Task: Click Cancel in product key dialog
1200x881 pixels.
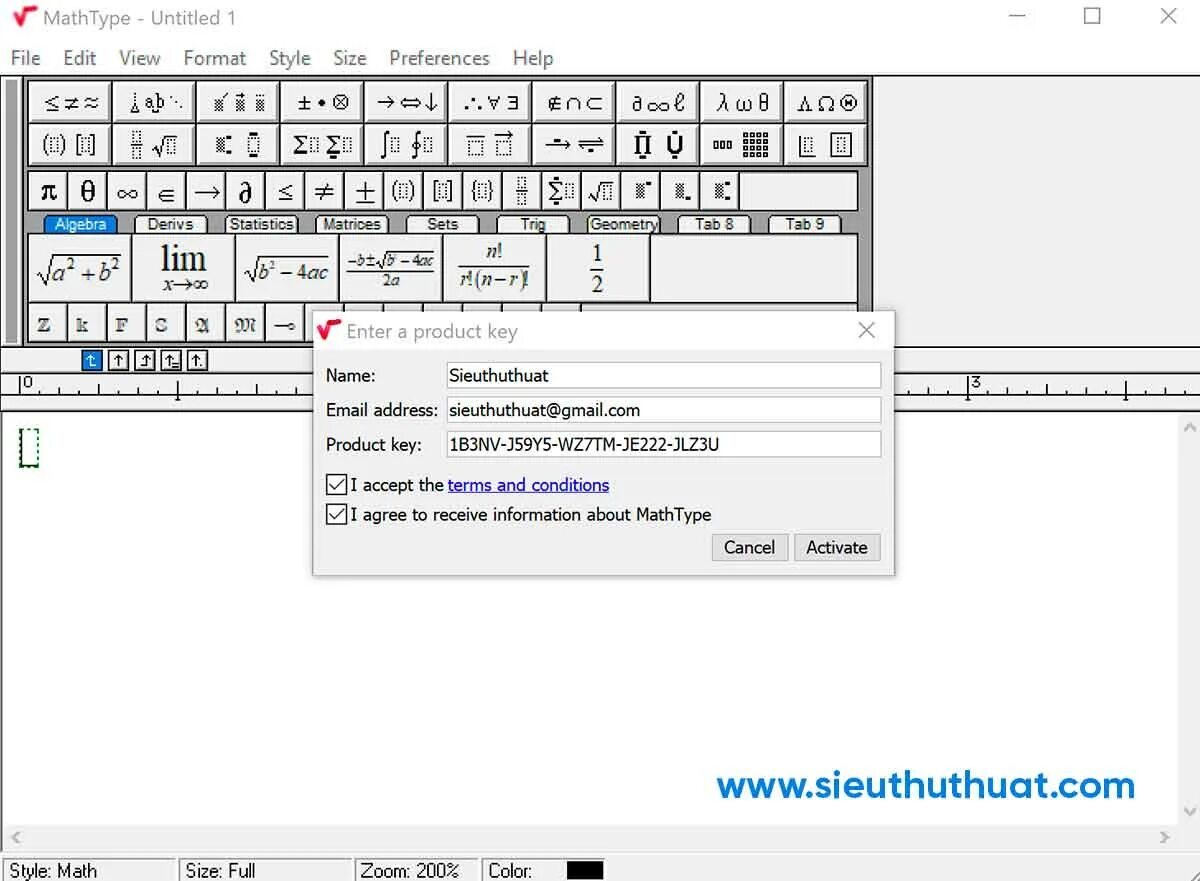Action: click(749, 547)
